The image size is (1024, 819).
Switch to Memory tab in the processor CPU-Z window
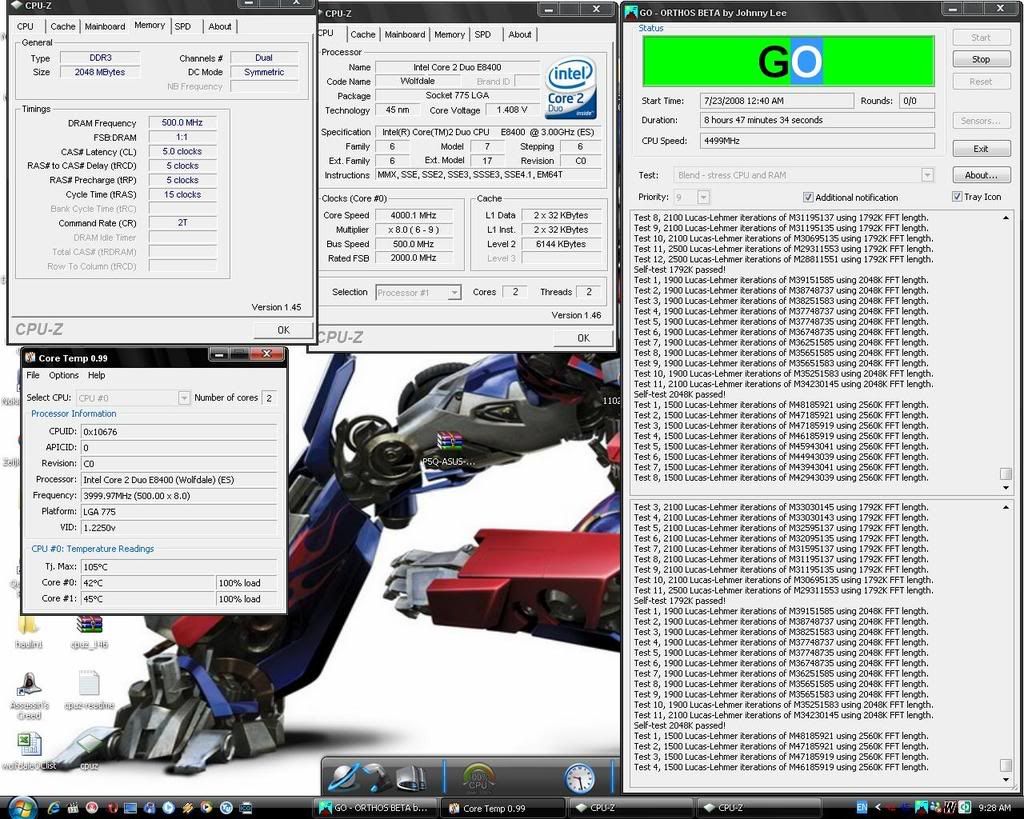(449, 35)
